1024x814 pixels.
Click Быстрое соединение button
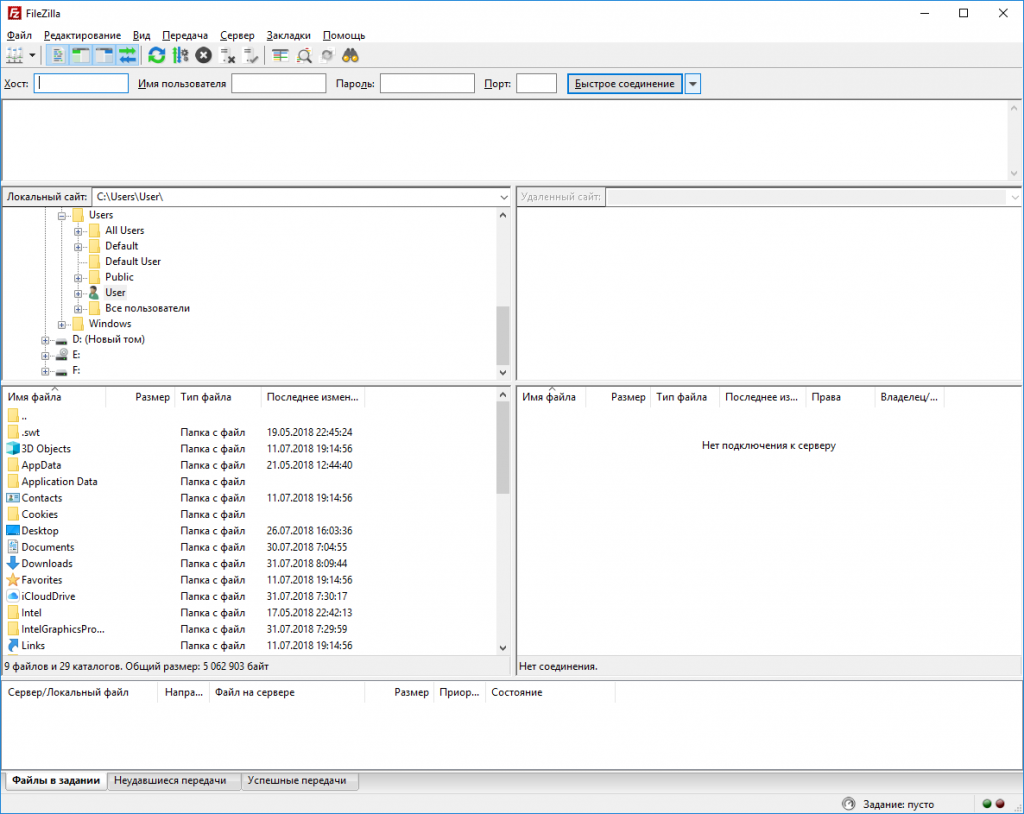pos(624,84)
